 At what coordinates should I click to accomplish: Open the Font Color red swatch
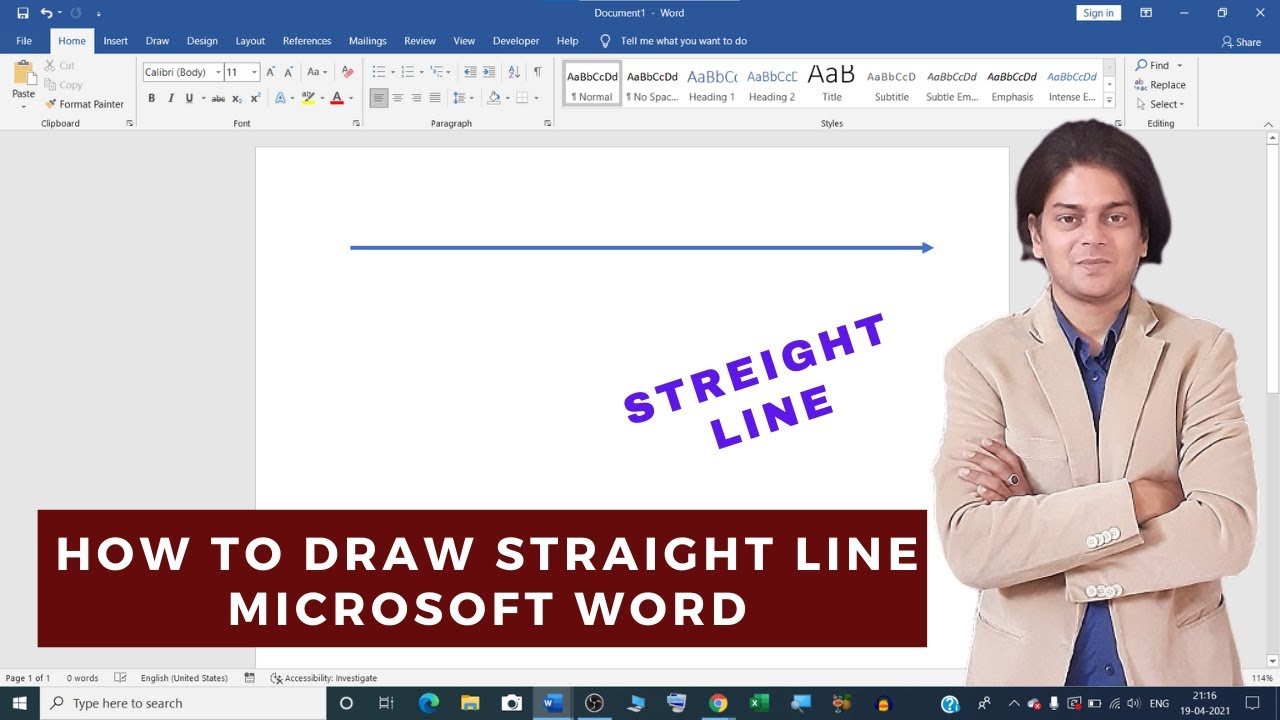(337, 98)
